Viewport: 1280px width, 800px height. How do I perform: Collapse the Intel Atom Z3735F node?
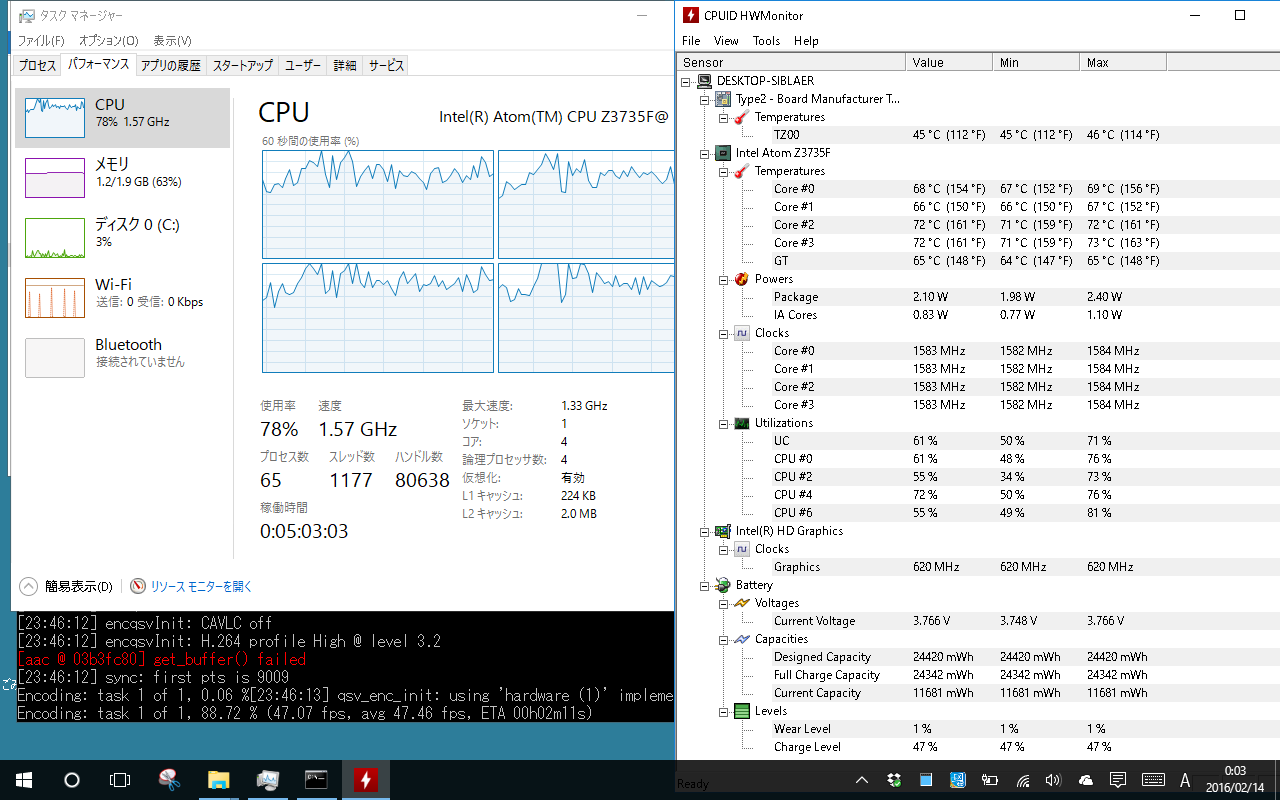pyautogui.click(x=705, y=153)
